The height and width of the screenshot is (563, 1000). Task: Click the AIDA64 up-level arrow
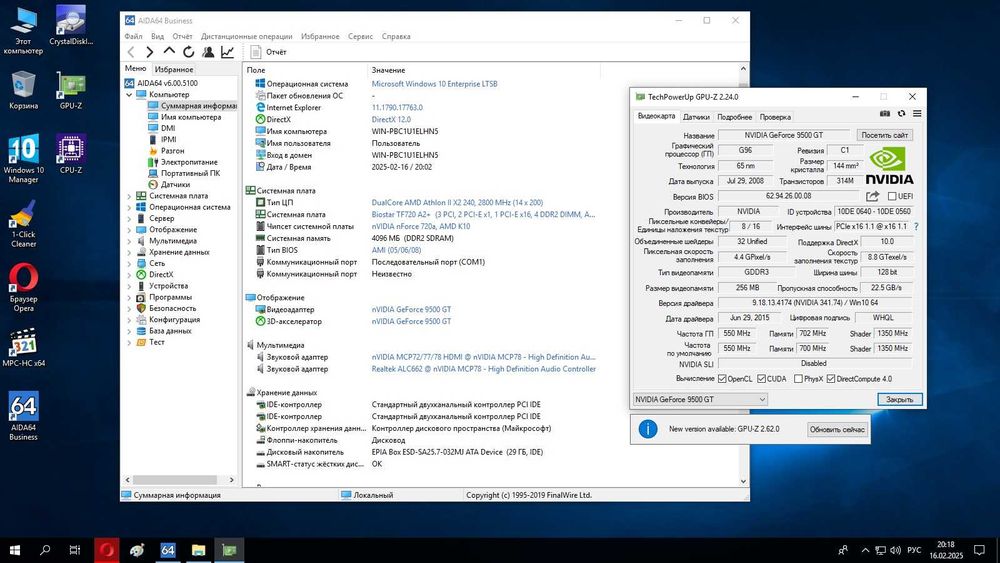tap(169, 51)
